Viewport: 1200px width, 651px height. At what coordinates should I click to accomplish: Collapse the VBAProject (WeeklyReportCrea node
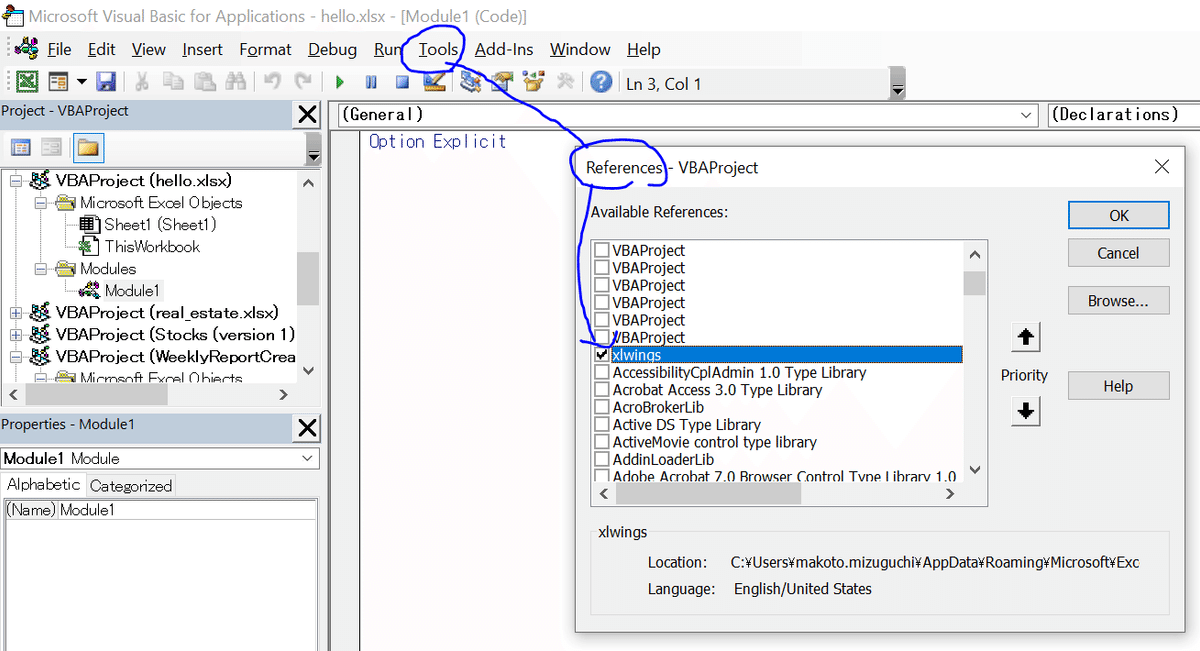16,357
